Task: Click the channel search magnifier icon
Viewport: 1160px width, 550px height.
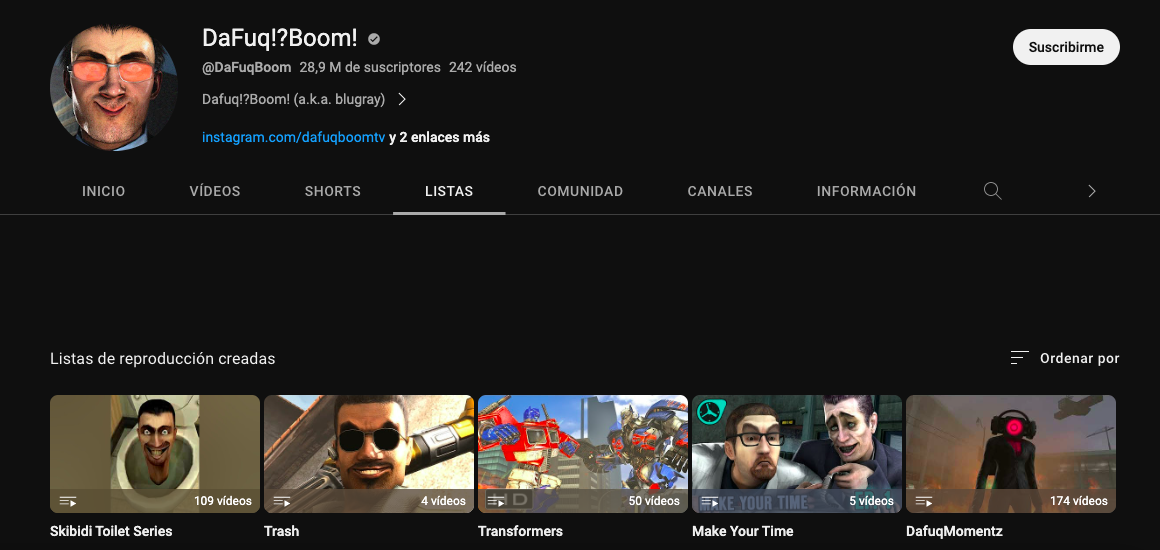Action: pyautogui.click(x=992, y=191)
